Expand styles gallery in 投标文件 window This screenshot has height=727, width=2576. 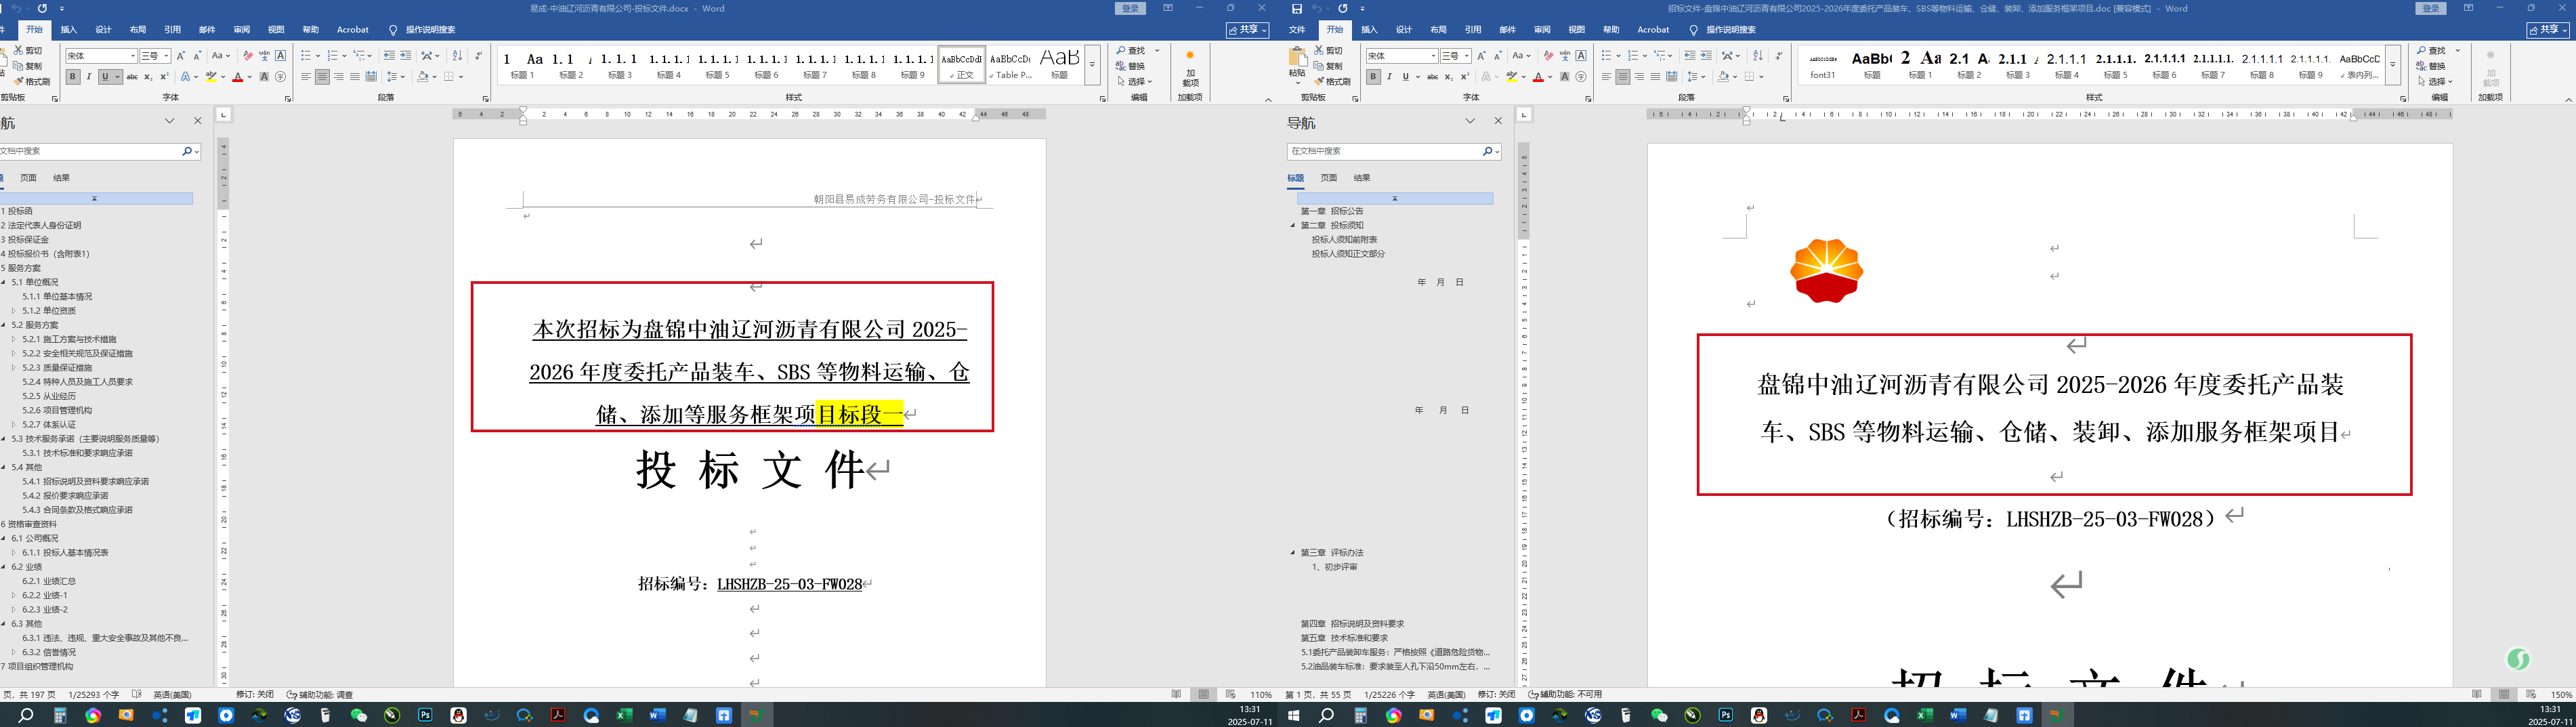tap(1092, 66)
